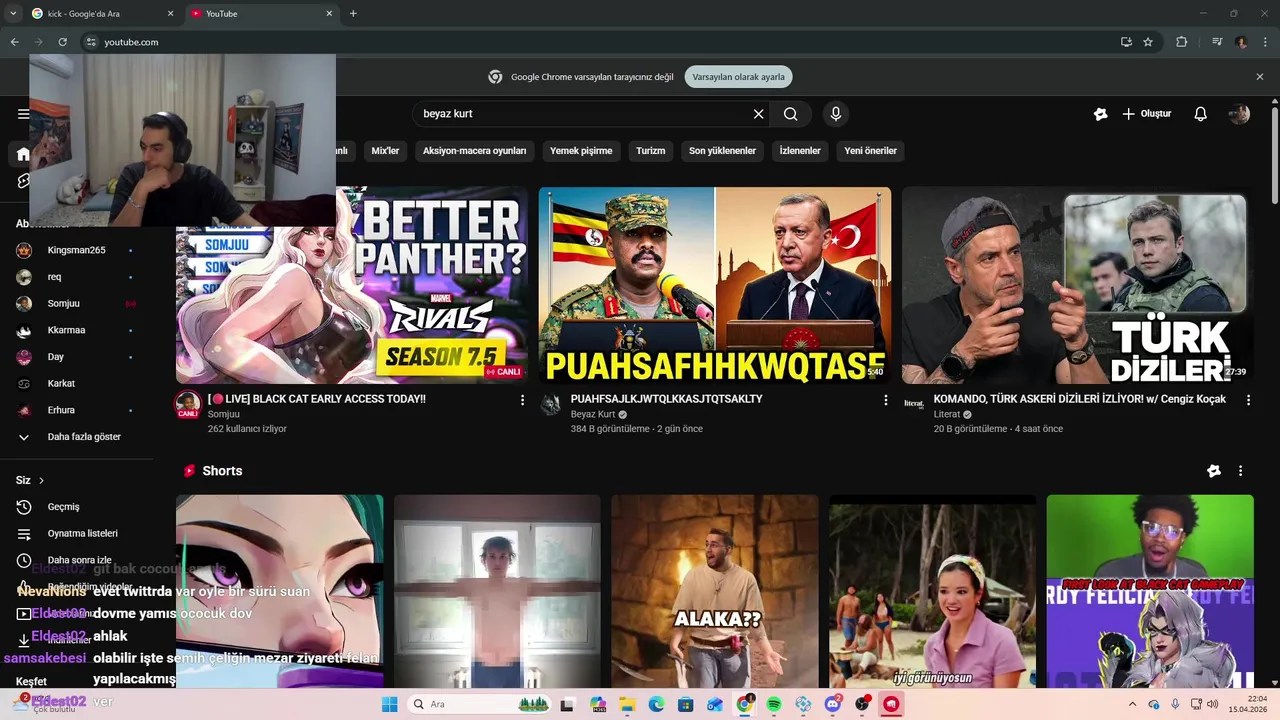Image resolution: width=1280 pixels, height=720 pixels.
Task: Open the Shorts section three-dot menu
Action: 1240,471
